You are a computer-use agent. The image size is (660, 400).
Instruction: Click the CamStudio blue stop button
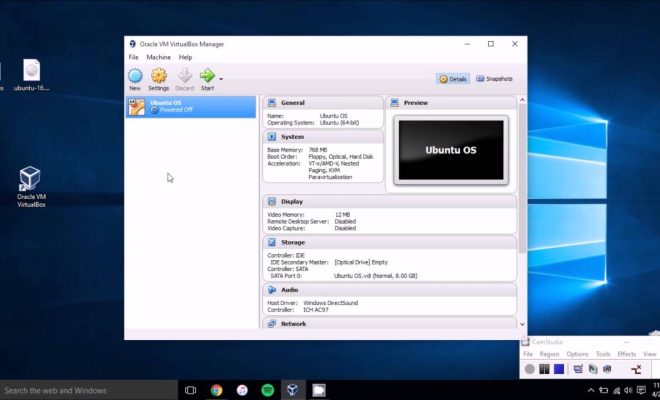pyautogui.click(x=559, y=369)
